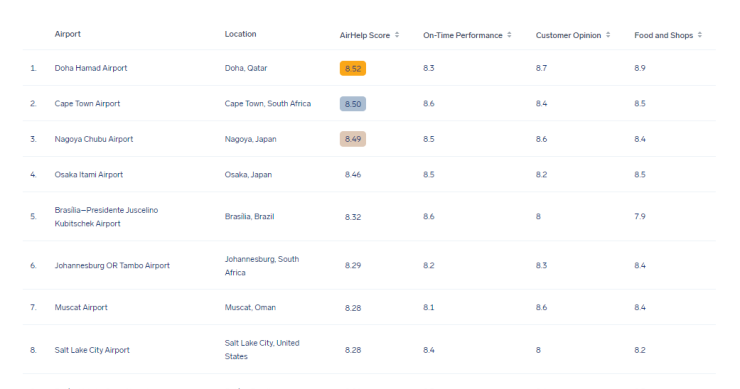The height and width of the screenshot is (389, 740).
Task: Sort using Food and Shops arrows
Action: [x=700, y=35]
